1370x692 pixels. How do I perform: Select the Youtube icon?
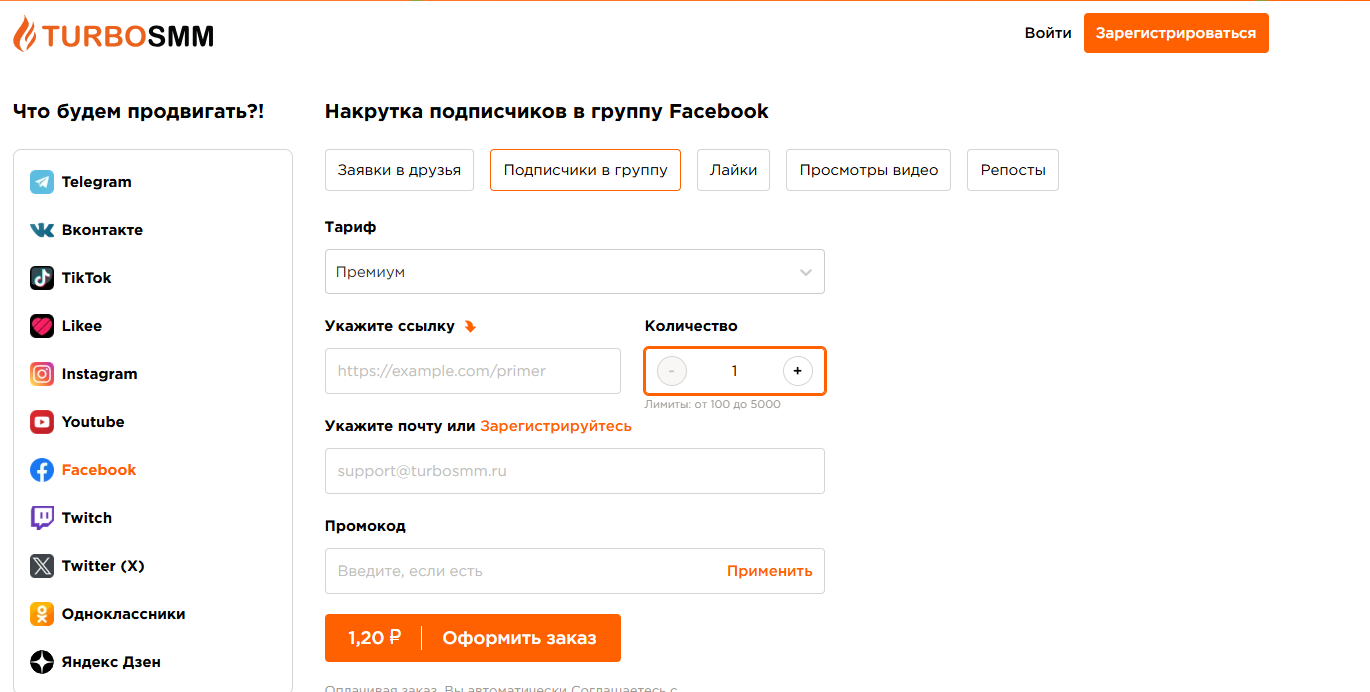coord(42,422)
